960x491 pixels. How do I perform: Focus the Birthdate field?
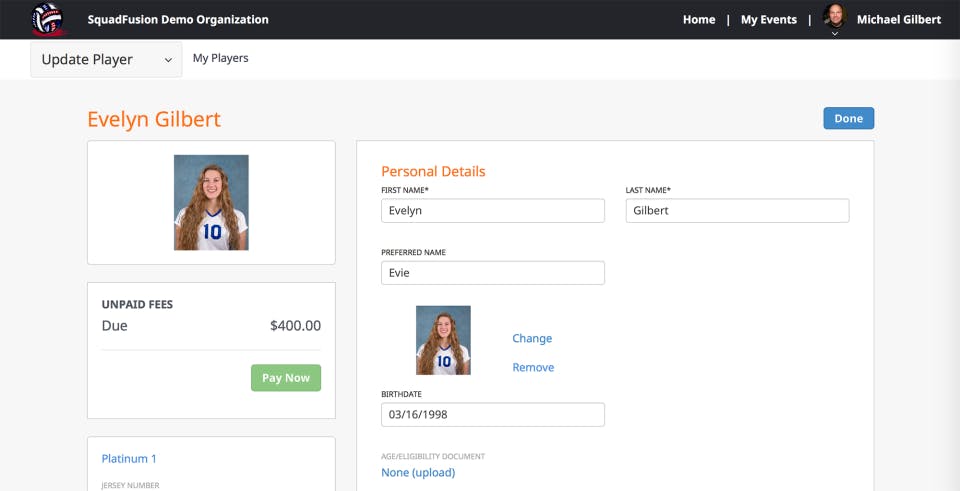coord(493,414)
